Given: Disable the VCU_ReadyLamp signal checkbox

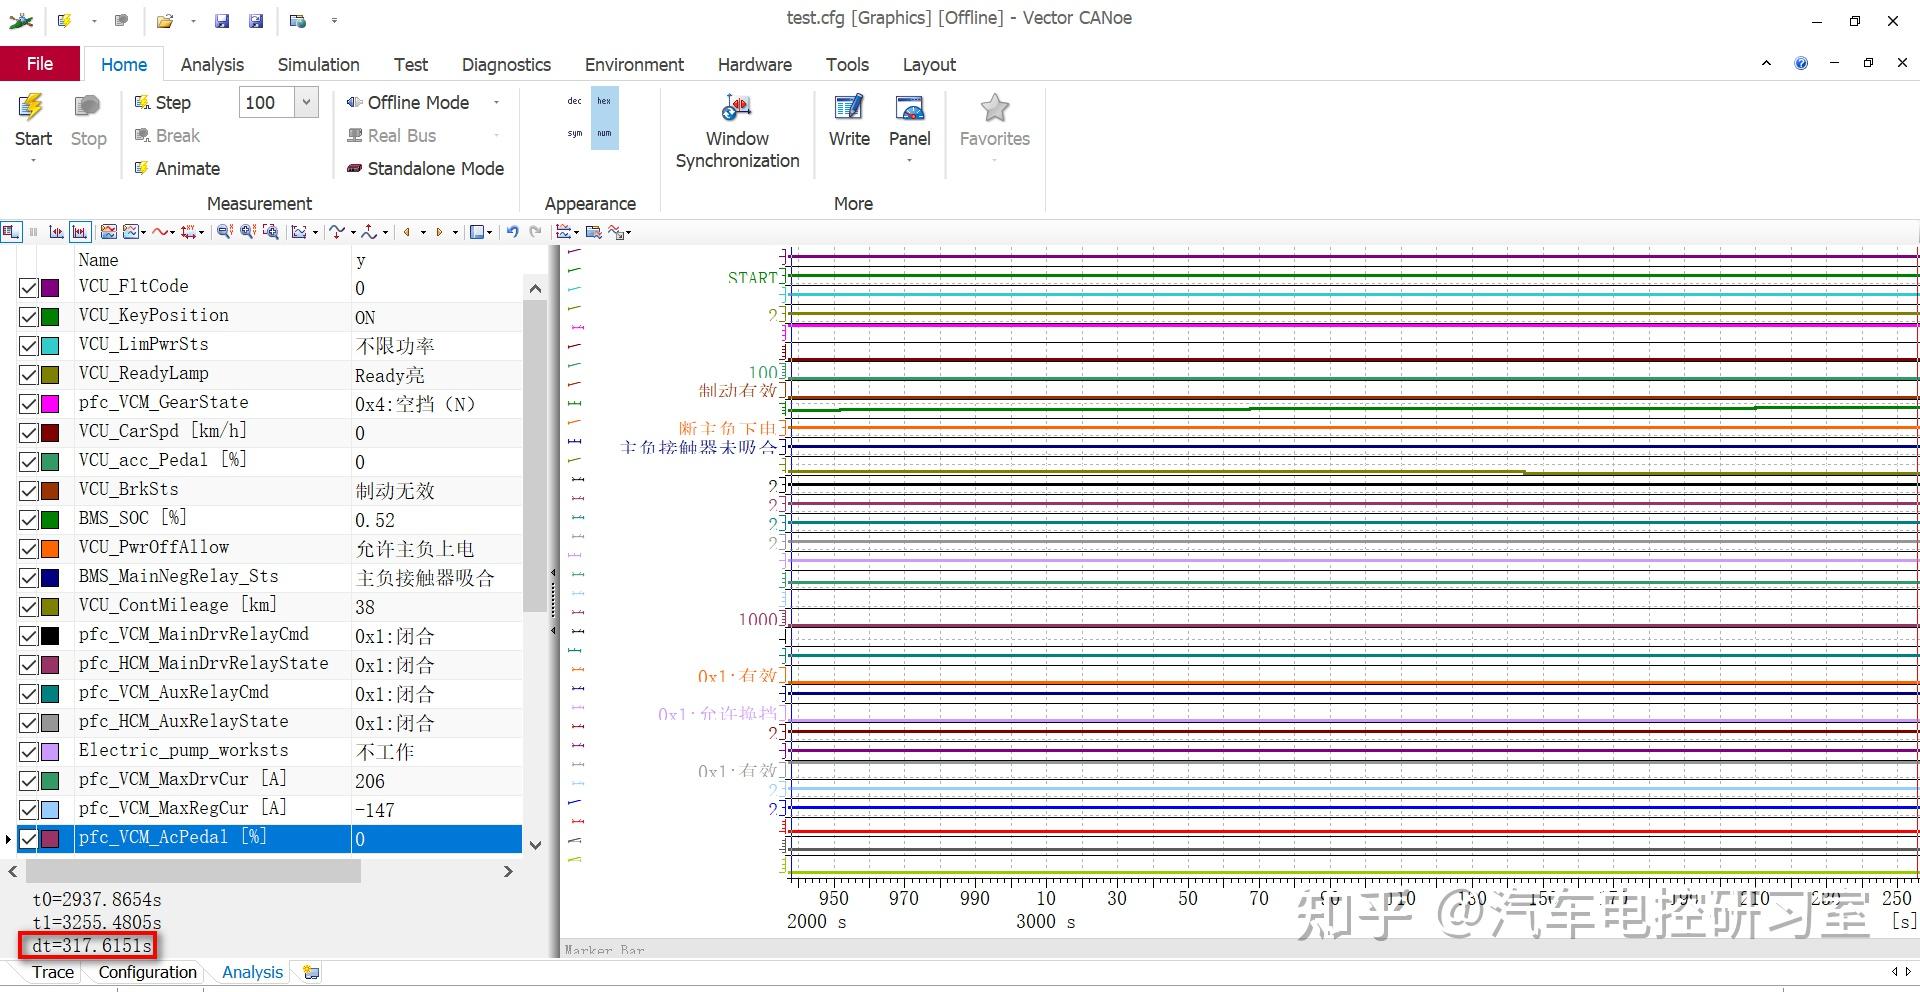Looking at the screenshot, I should (29, 375).
